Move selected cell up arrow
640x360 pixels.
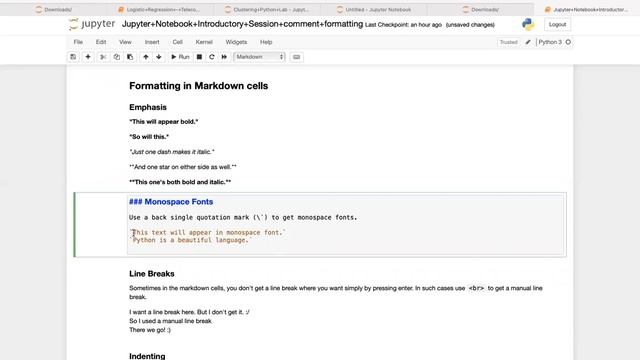tap(146, 57)
